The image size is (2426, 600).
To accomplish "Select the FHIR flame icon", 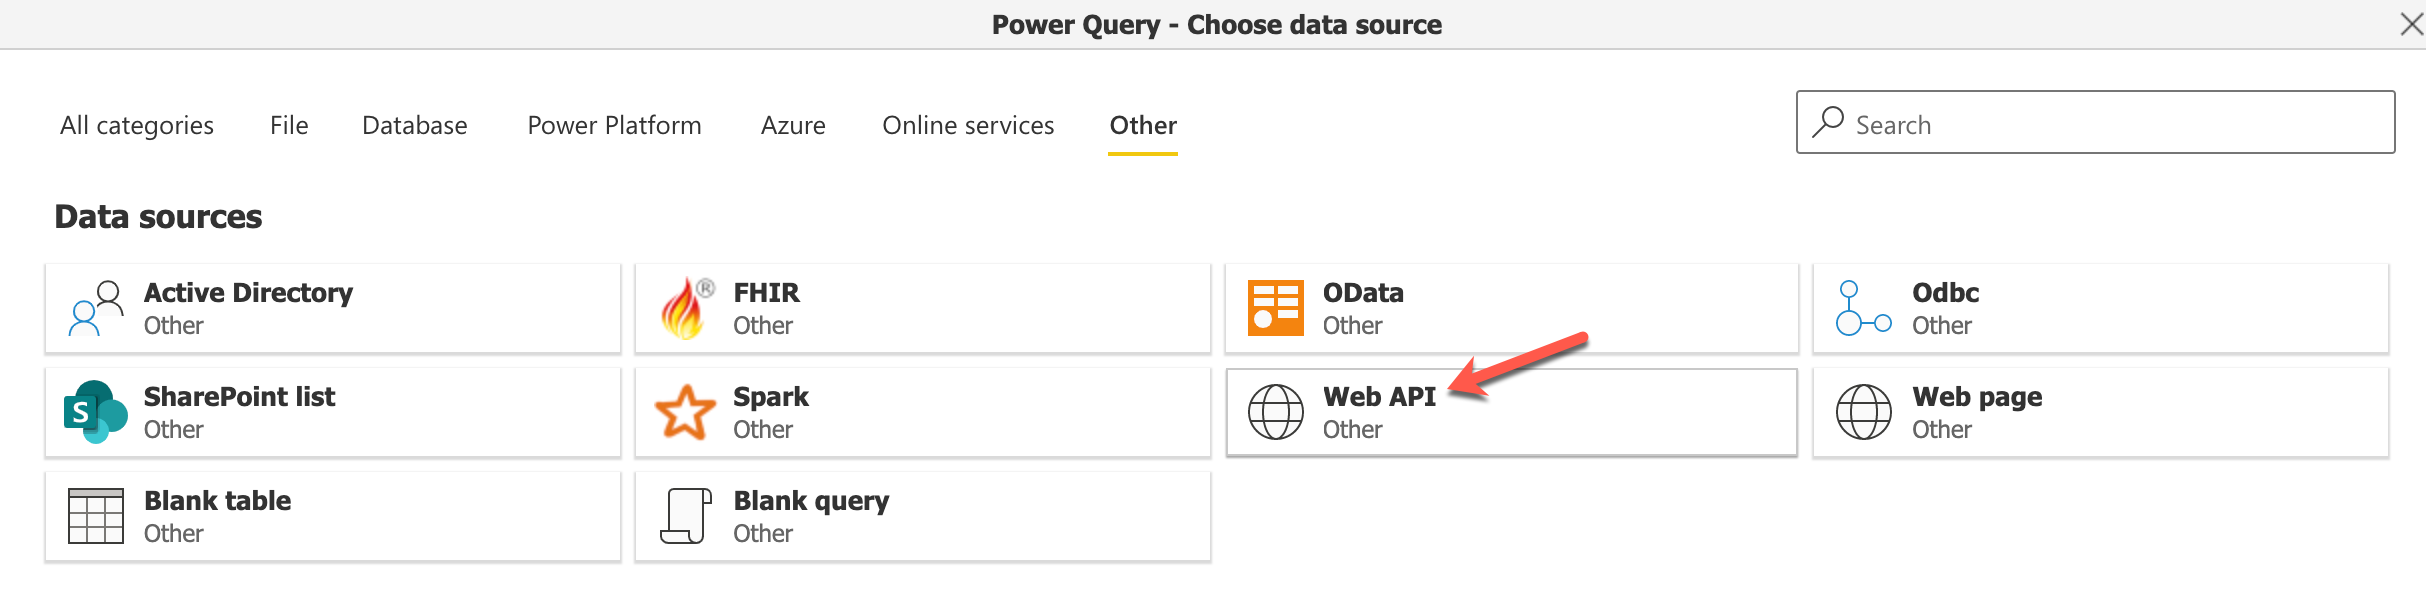I will pyautogui.click(x=686, y=308).
